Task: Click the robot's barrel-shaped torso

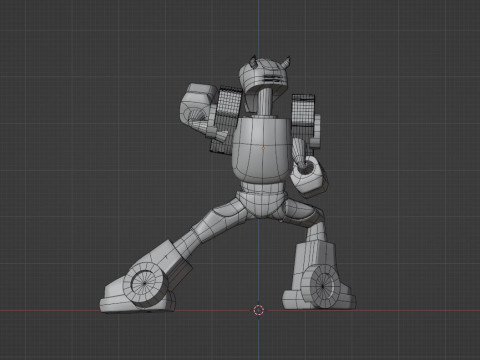Action: 261,150
